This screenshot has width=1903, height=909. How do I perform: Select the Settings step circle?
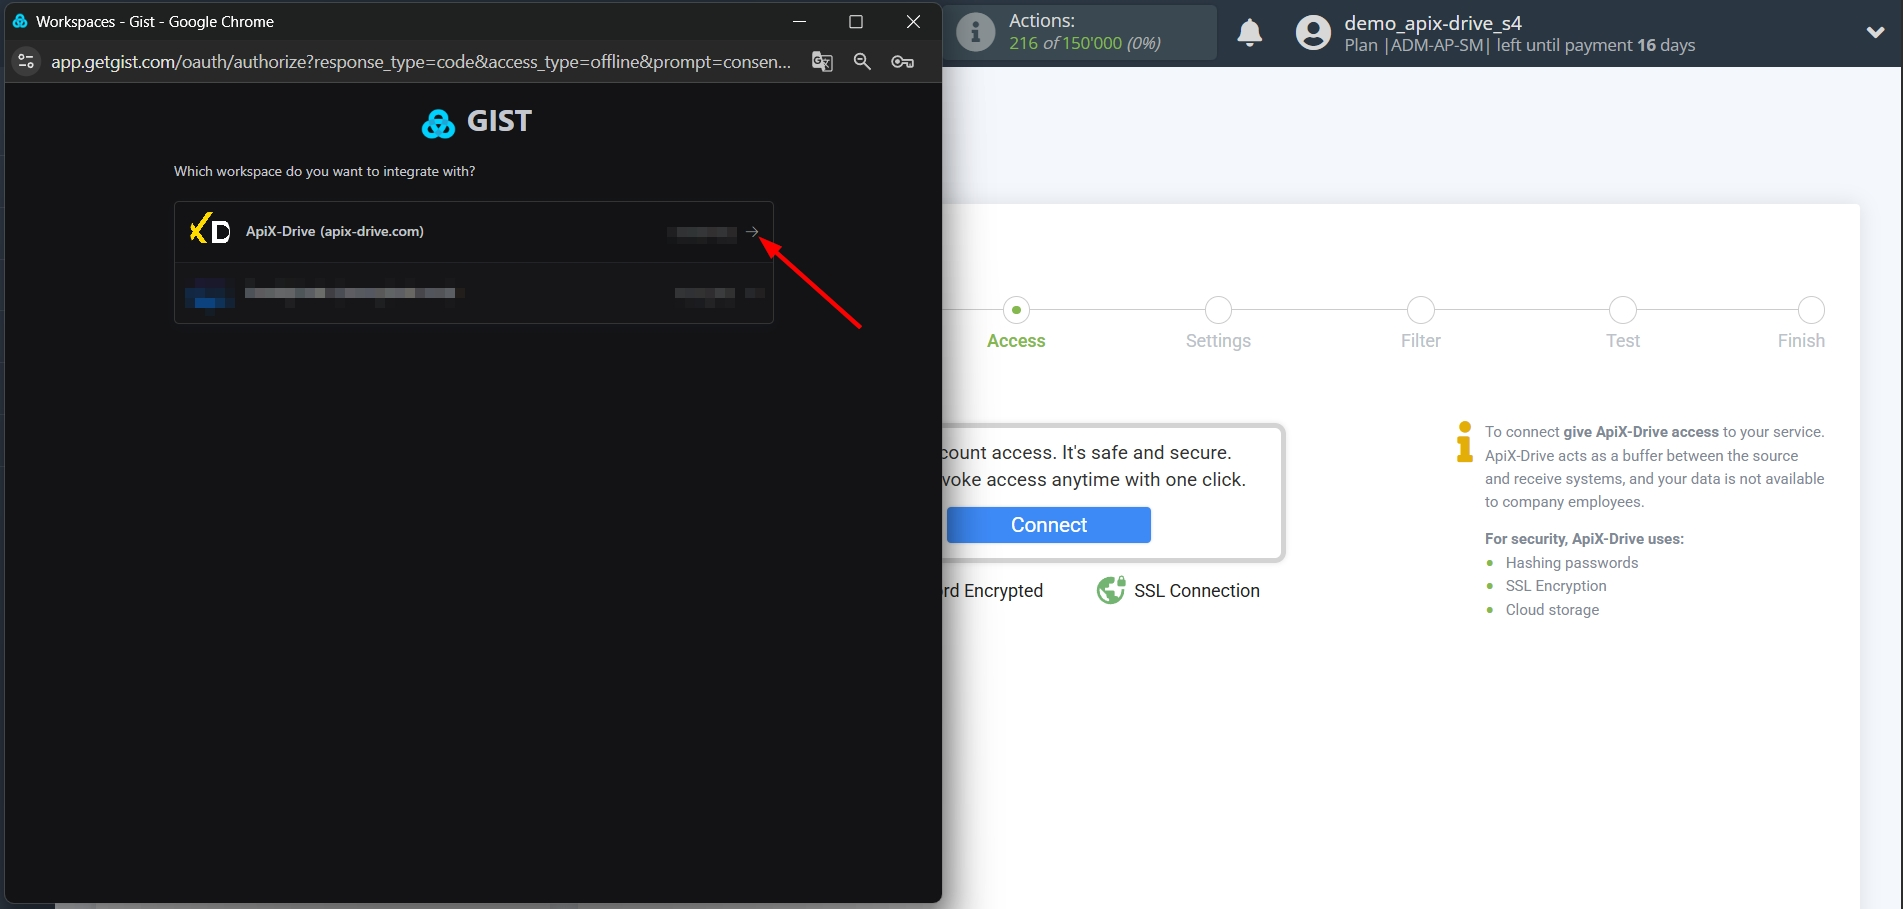1217,310
